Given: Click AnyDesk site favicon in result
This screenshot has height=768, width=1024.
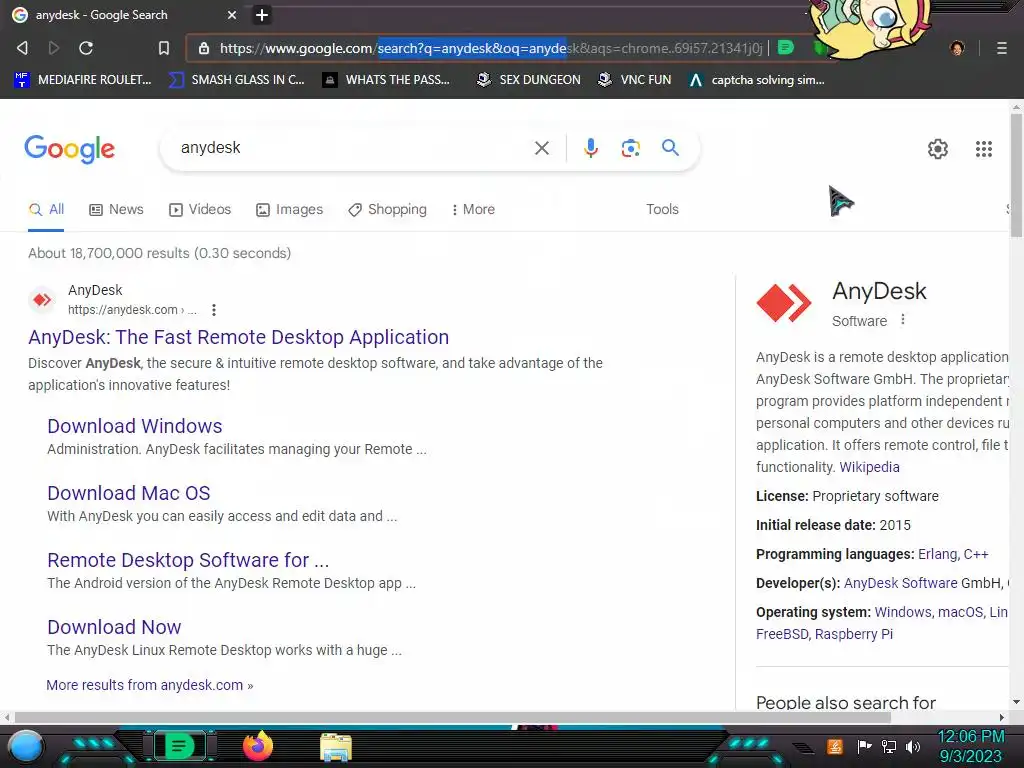Looking at the screenshot, I should [x=42, y=300].
